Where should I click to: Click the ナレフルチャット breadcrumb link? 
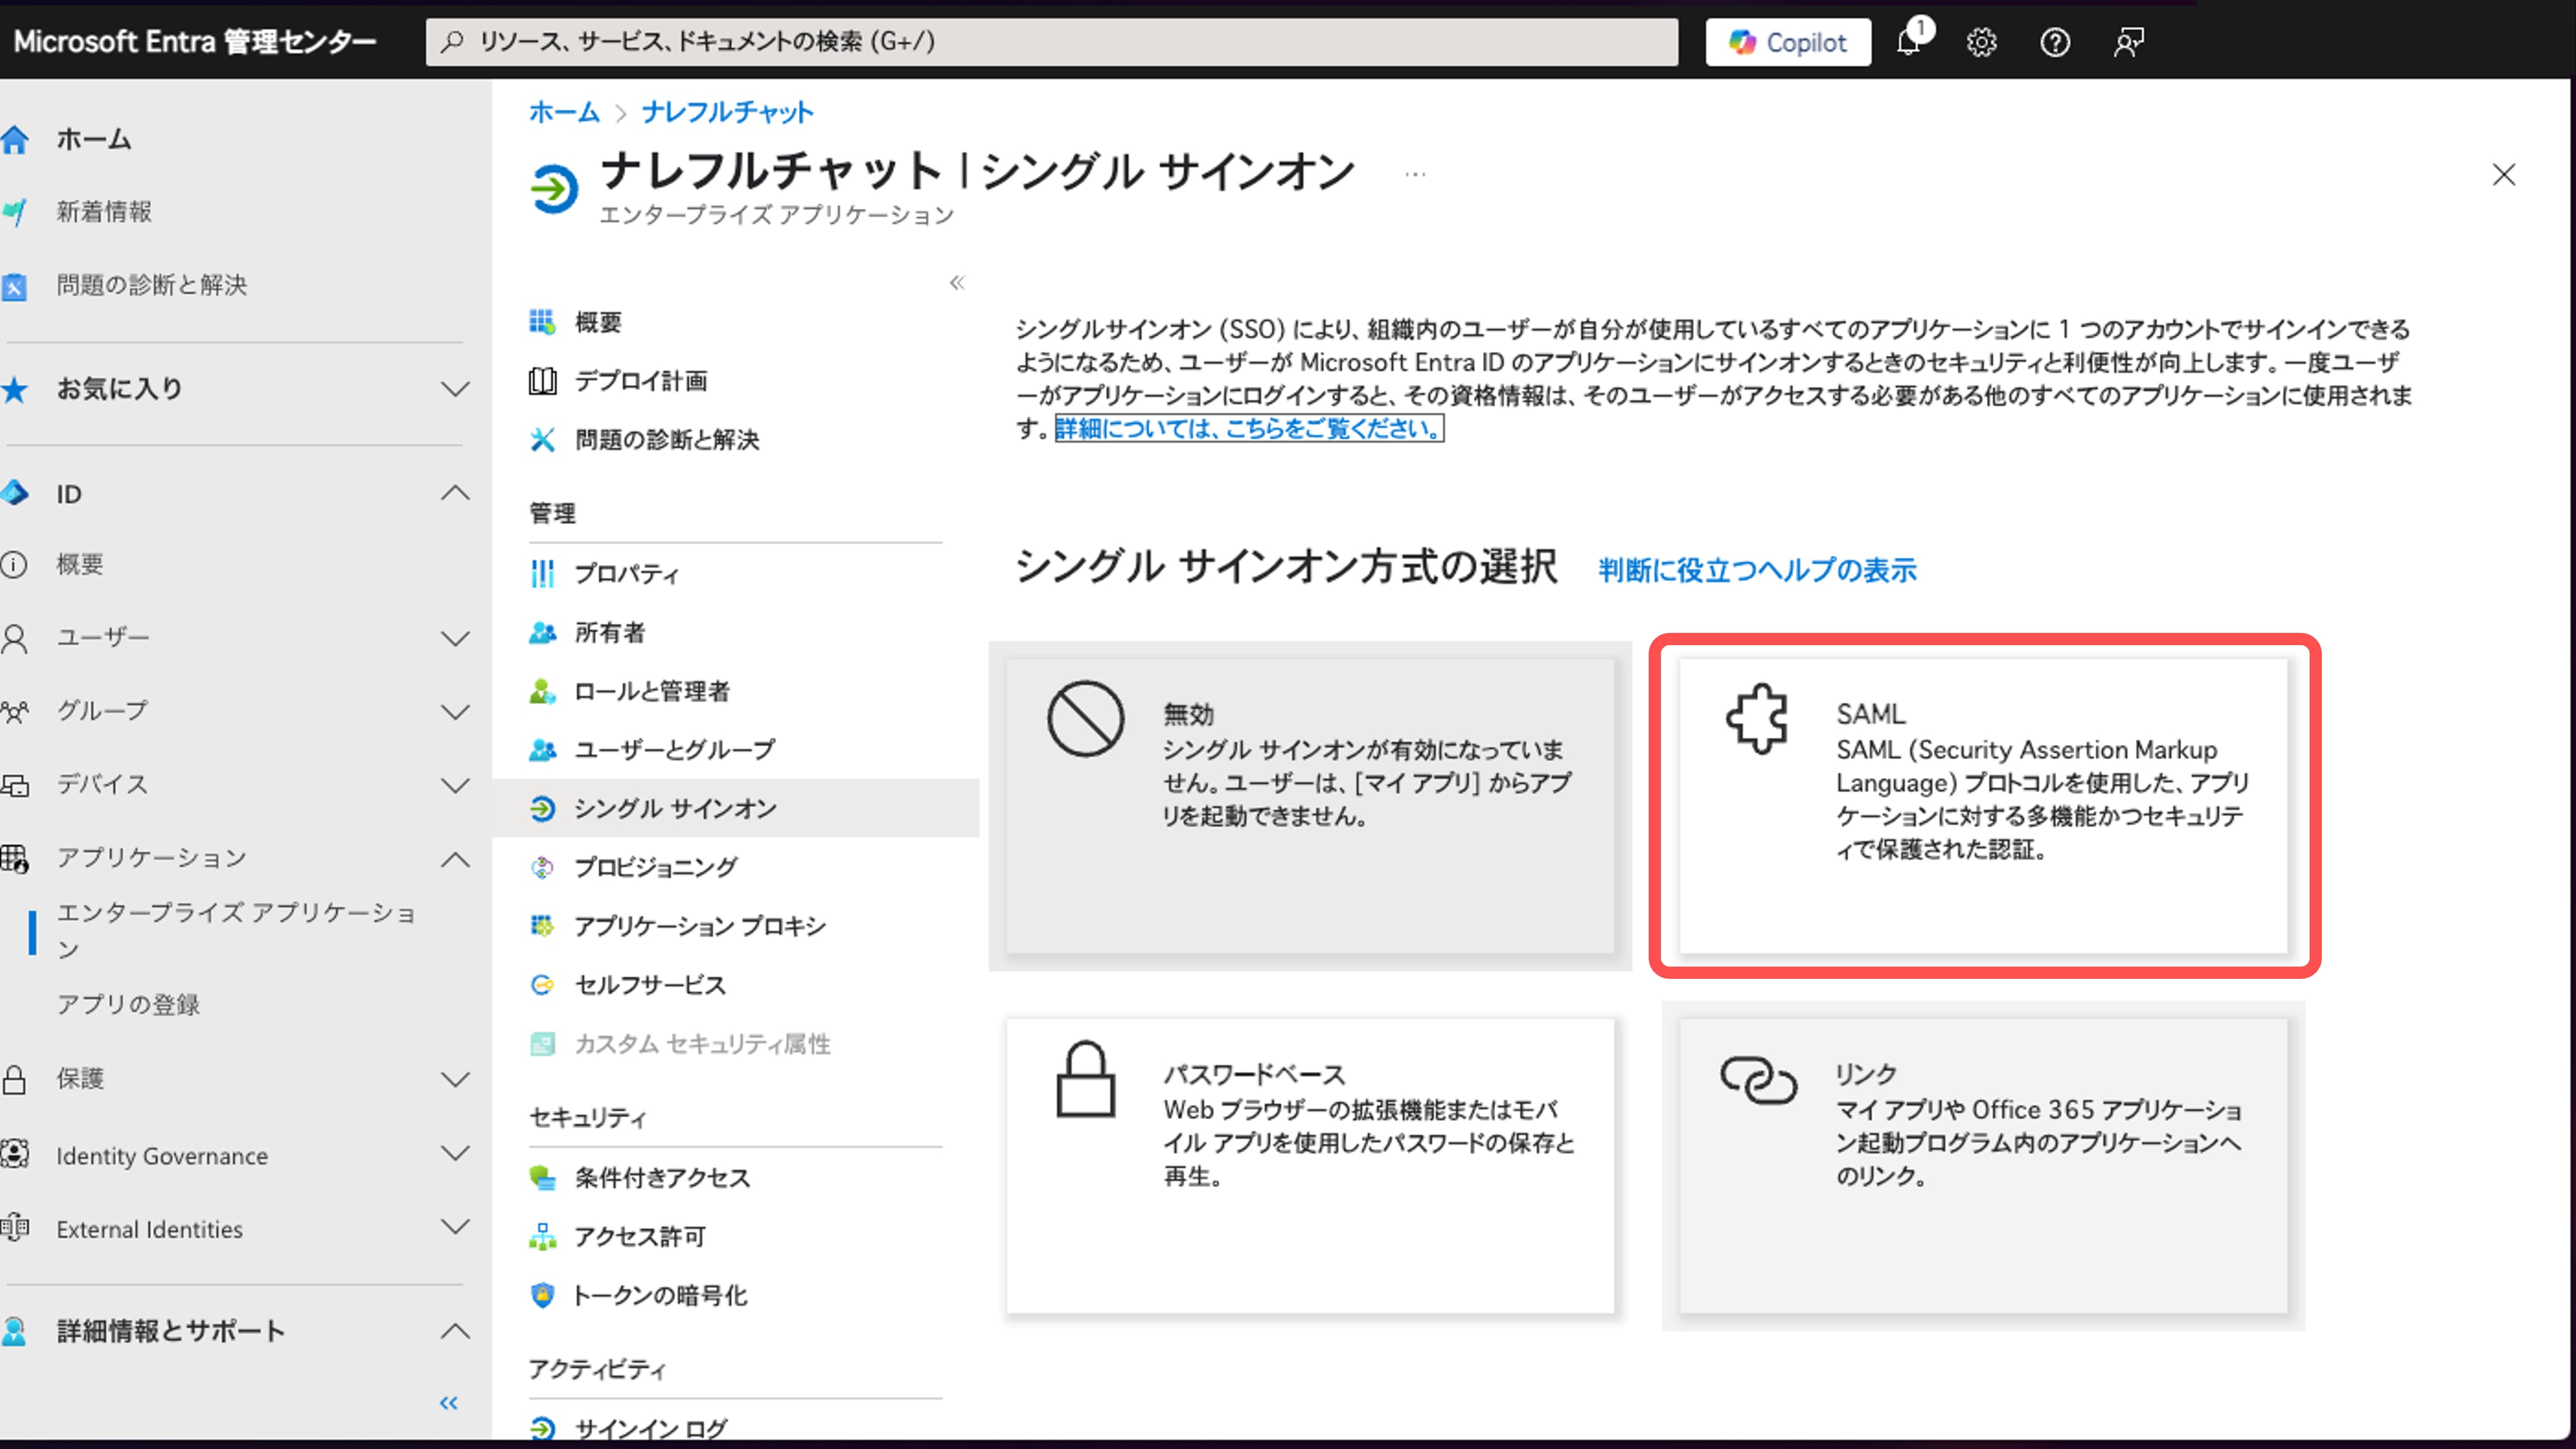728,112
